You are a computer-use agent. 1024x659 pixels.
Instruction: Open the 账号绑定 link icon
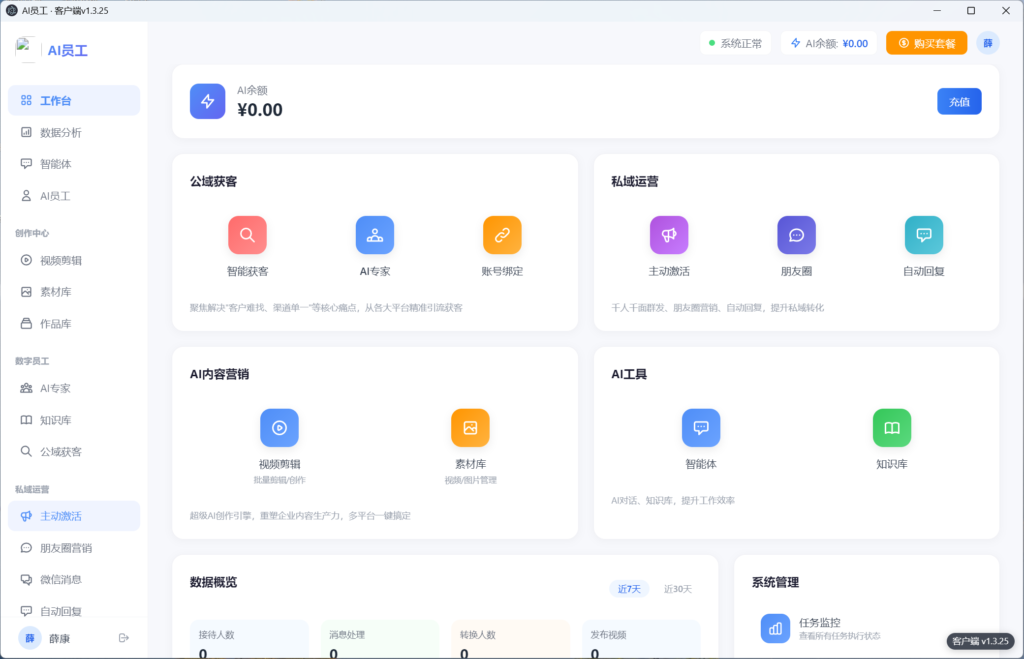click(x=502, y=235)
